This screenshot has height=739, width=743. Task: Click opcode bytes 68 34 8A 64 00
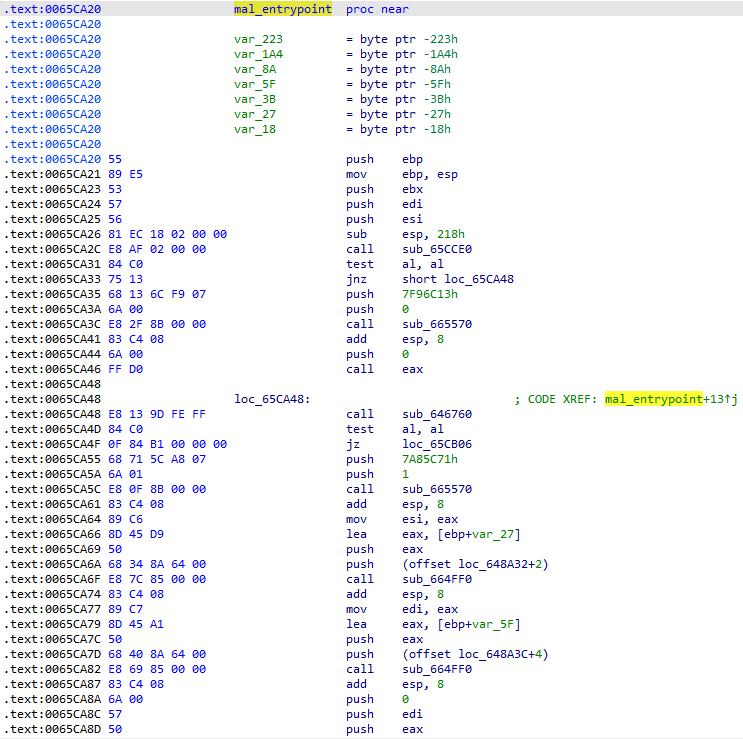157,564
